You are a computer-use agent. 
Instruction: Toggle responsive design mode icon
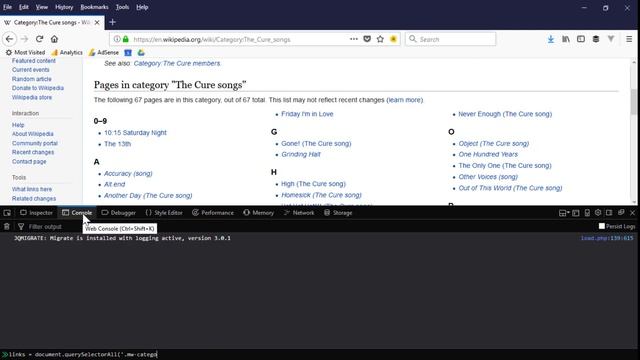pos(587,213)
